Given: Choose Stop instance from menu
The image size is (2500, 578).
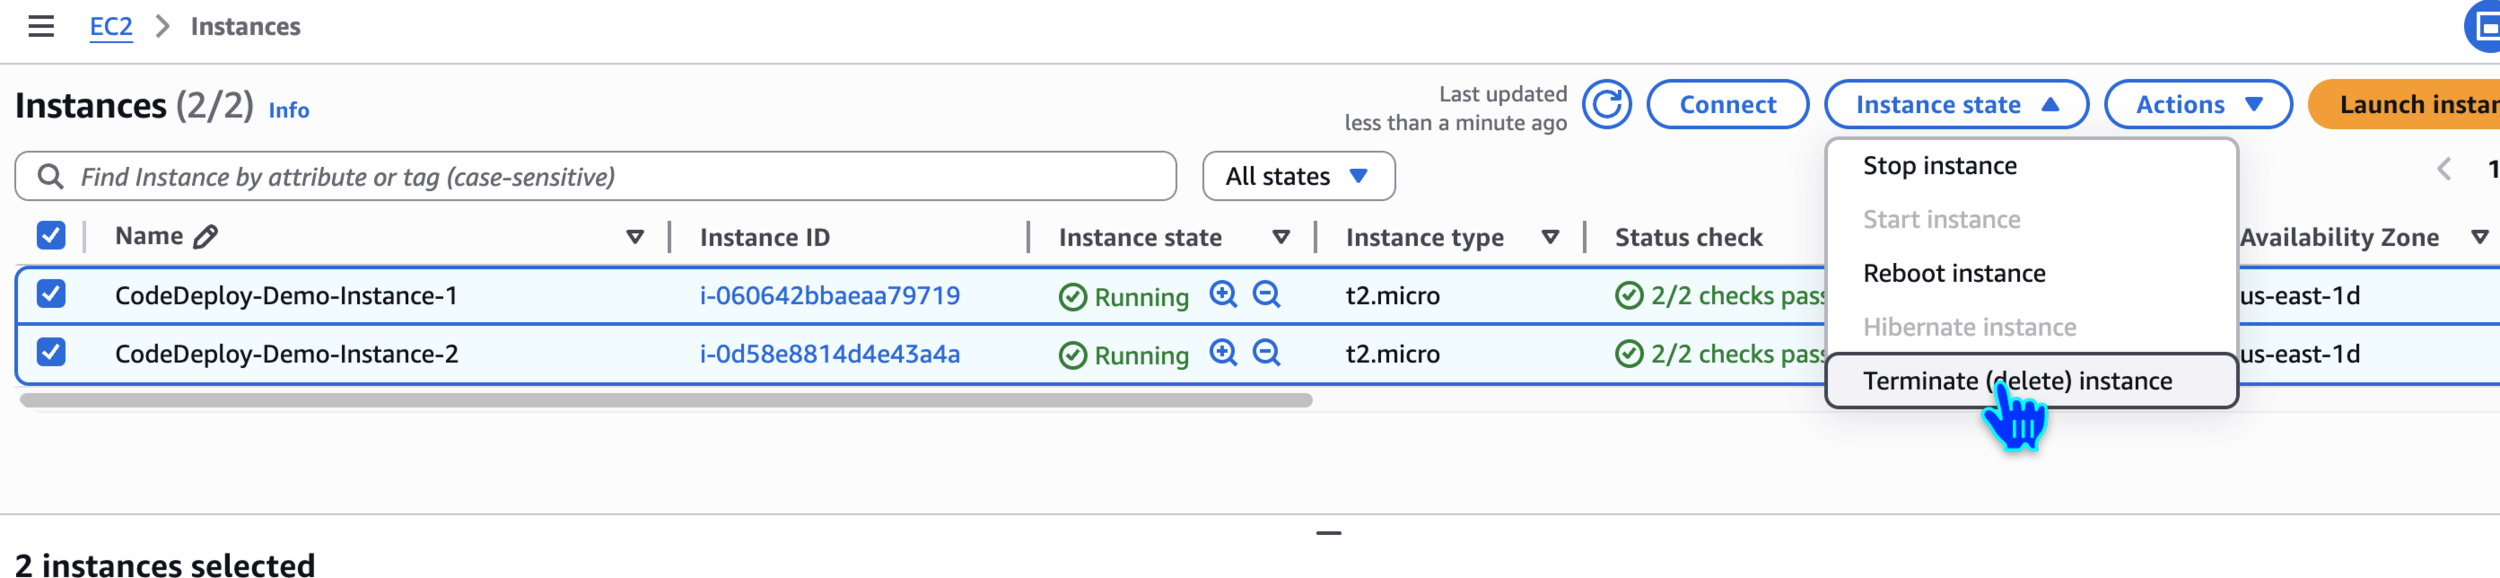Looking at the screenshot, I should [x=2031, y=166].
